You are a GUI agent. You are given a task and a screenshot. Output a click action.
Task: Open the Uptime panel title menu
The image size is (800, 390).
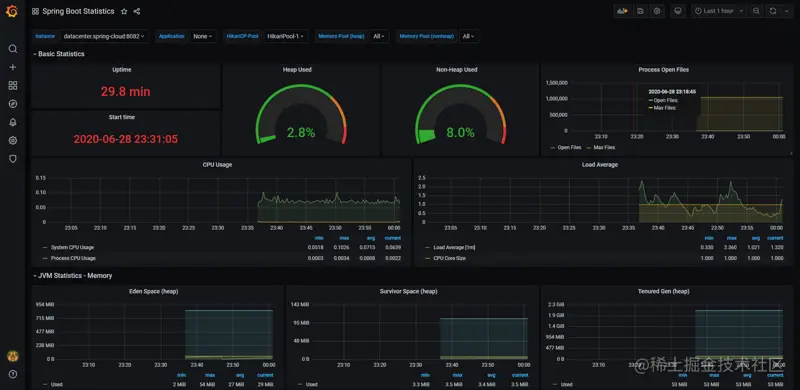pyautogui.click(x=121, y=69)
